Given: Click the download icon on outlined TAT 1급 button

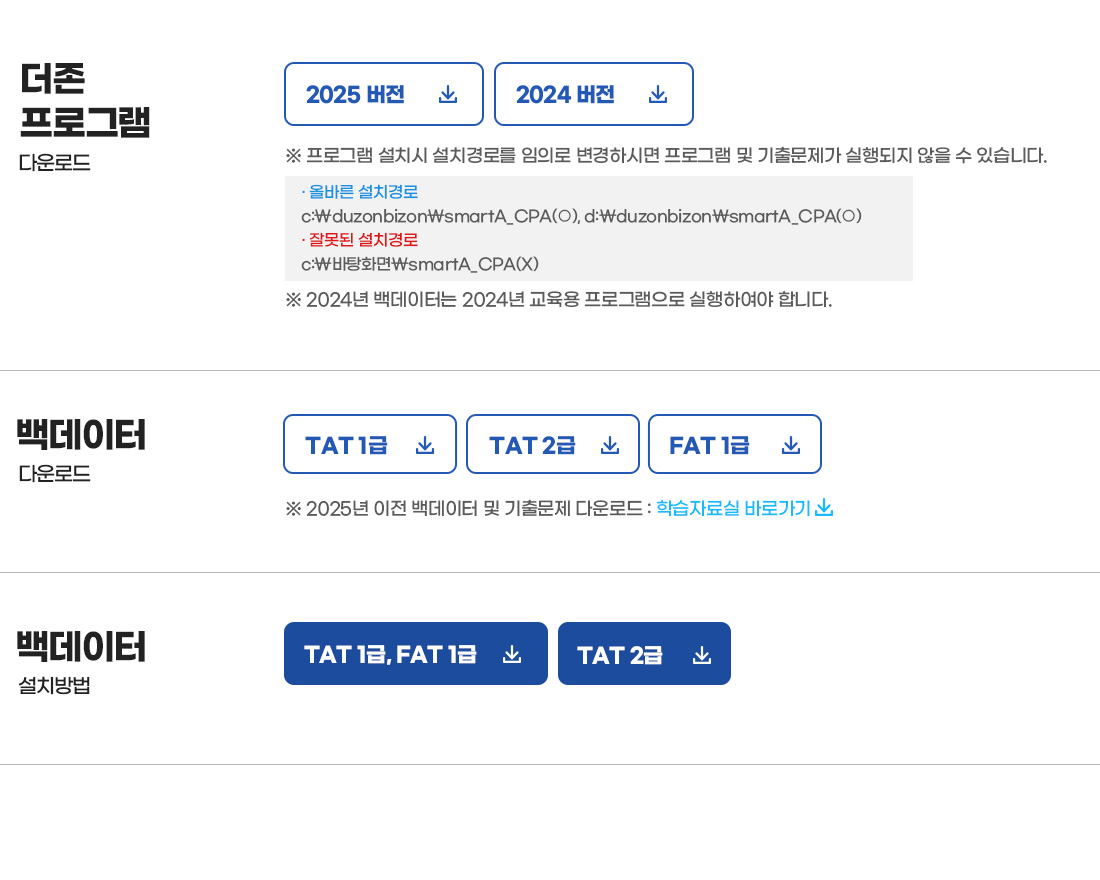Looking at the screenshot, I should pos(425,445).
